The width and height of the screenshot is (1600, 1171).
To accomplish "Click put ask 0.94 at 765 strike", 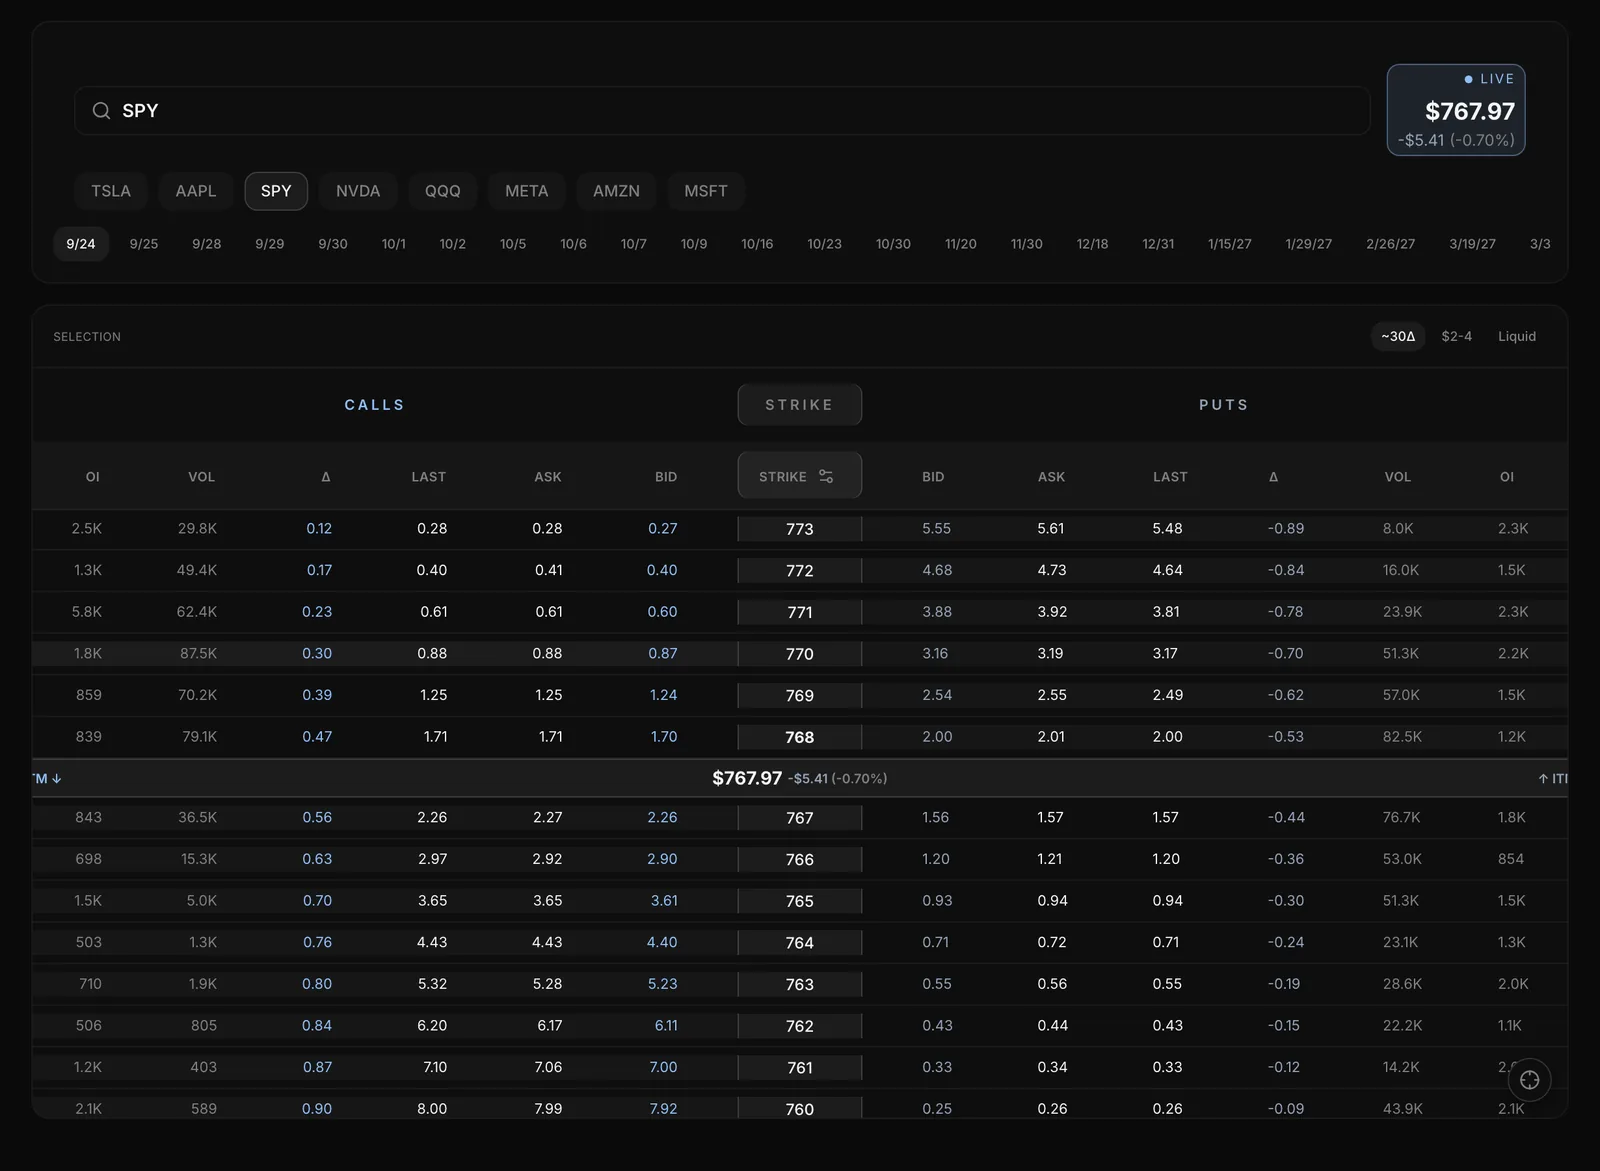I will 1053,901.
